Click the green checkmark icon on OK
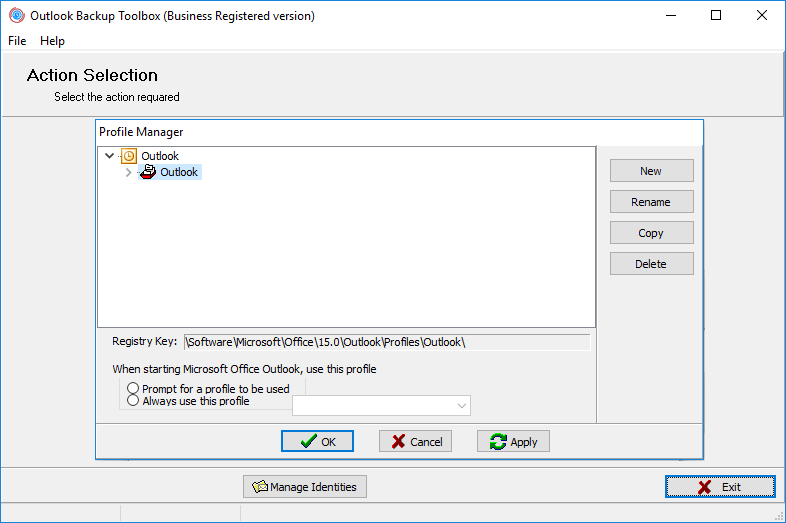 pyautogui.click(x=309, y=441)
